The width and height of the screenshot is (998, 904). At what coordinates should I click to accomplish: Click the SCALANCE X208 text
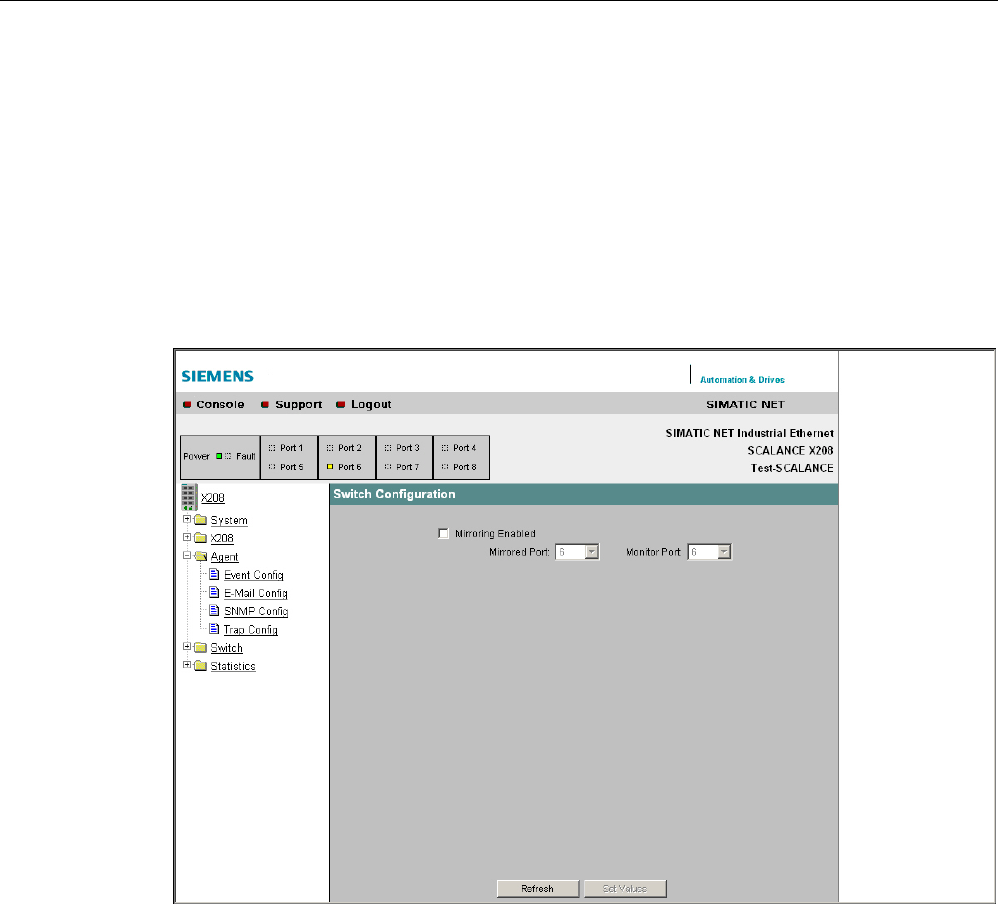[791, 451]
